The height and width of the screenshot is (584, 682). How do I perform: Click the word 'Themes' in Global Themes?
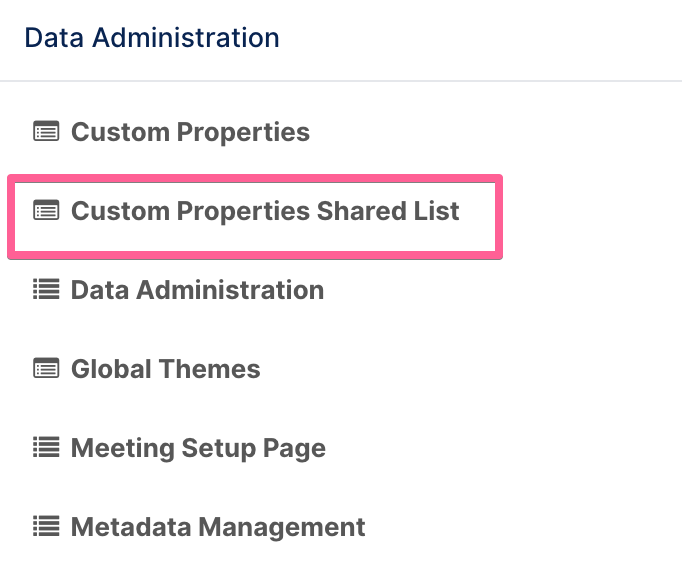210,369
